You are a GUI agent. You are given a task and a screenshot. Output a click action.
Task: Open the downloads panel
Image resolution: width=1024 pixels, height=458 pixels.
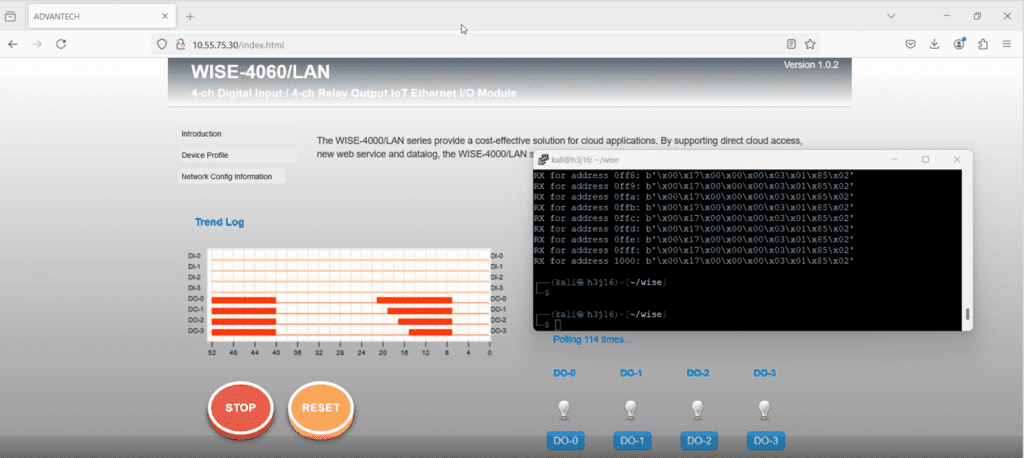pos(935,44)
